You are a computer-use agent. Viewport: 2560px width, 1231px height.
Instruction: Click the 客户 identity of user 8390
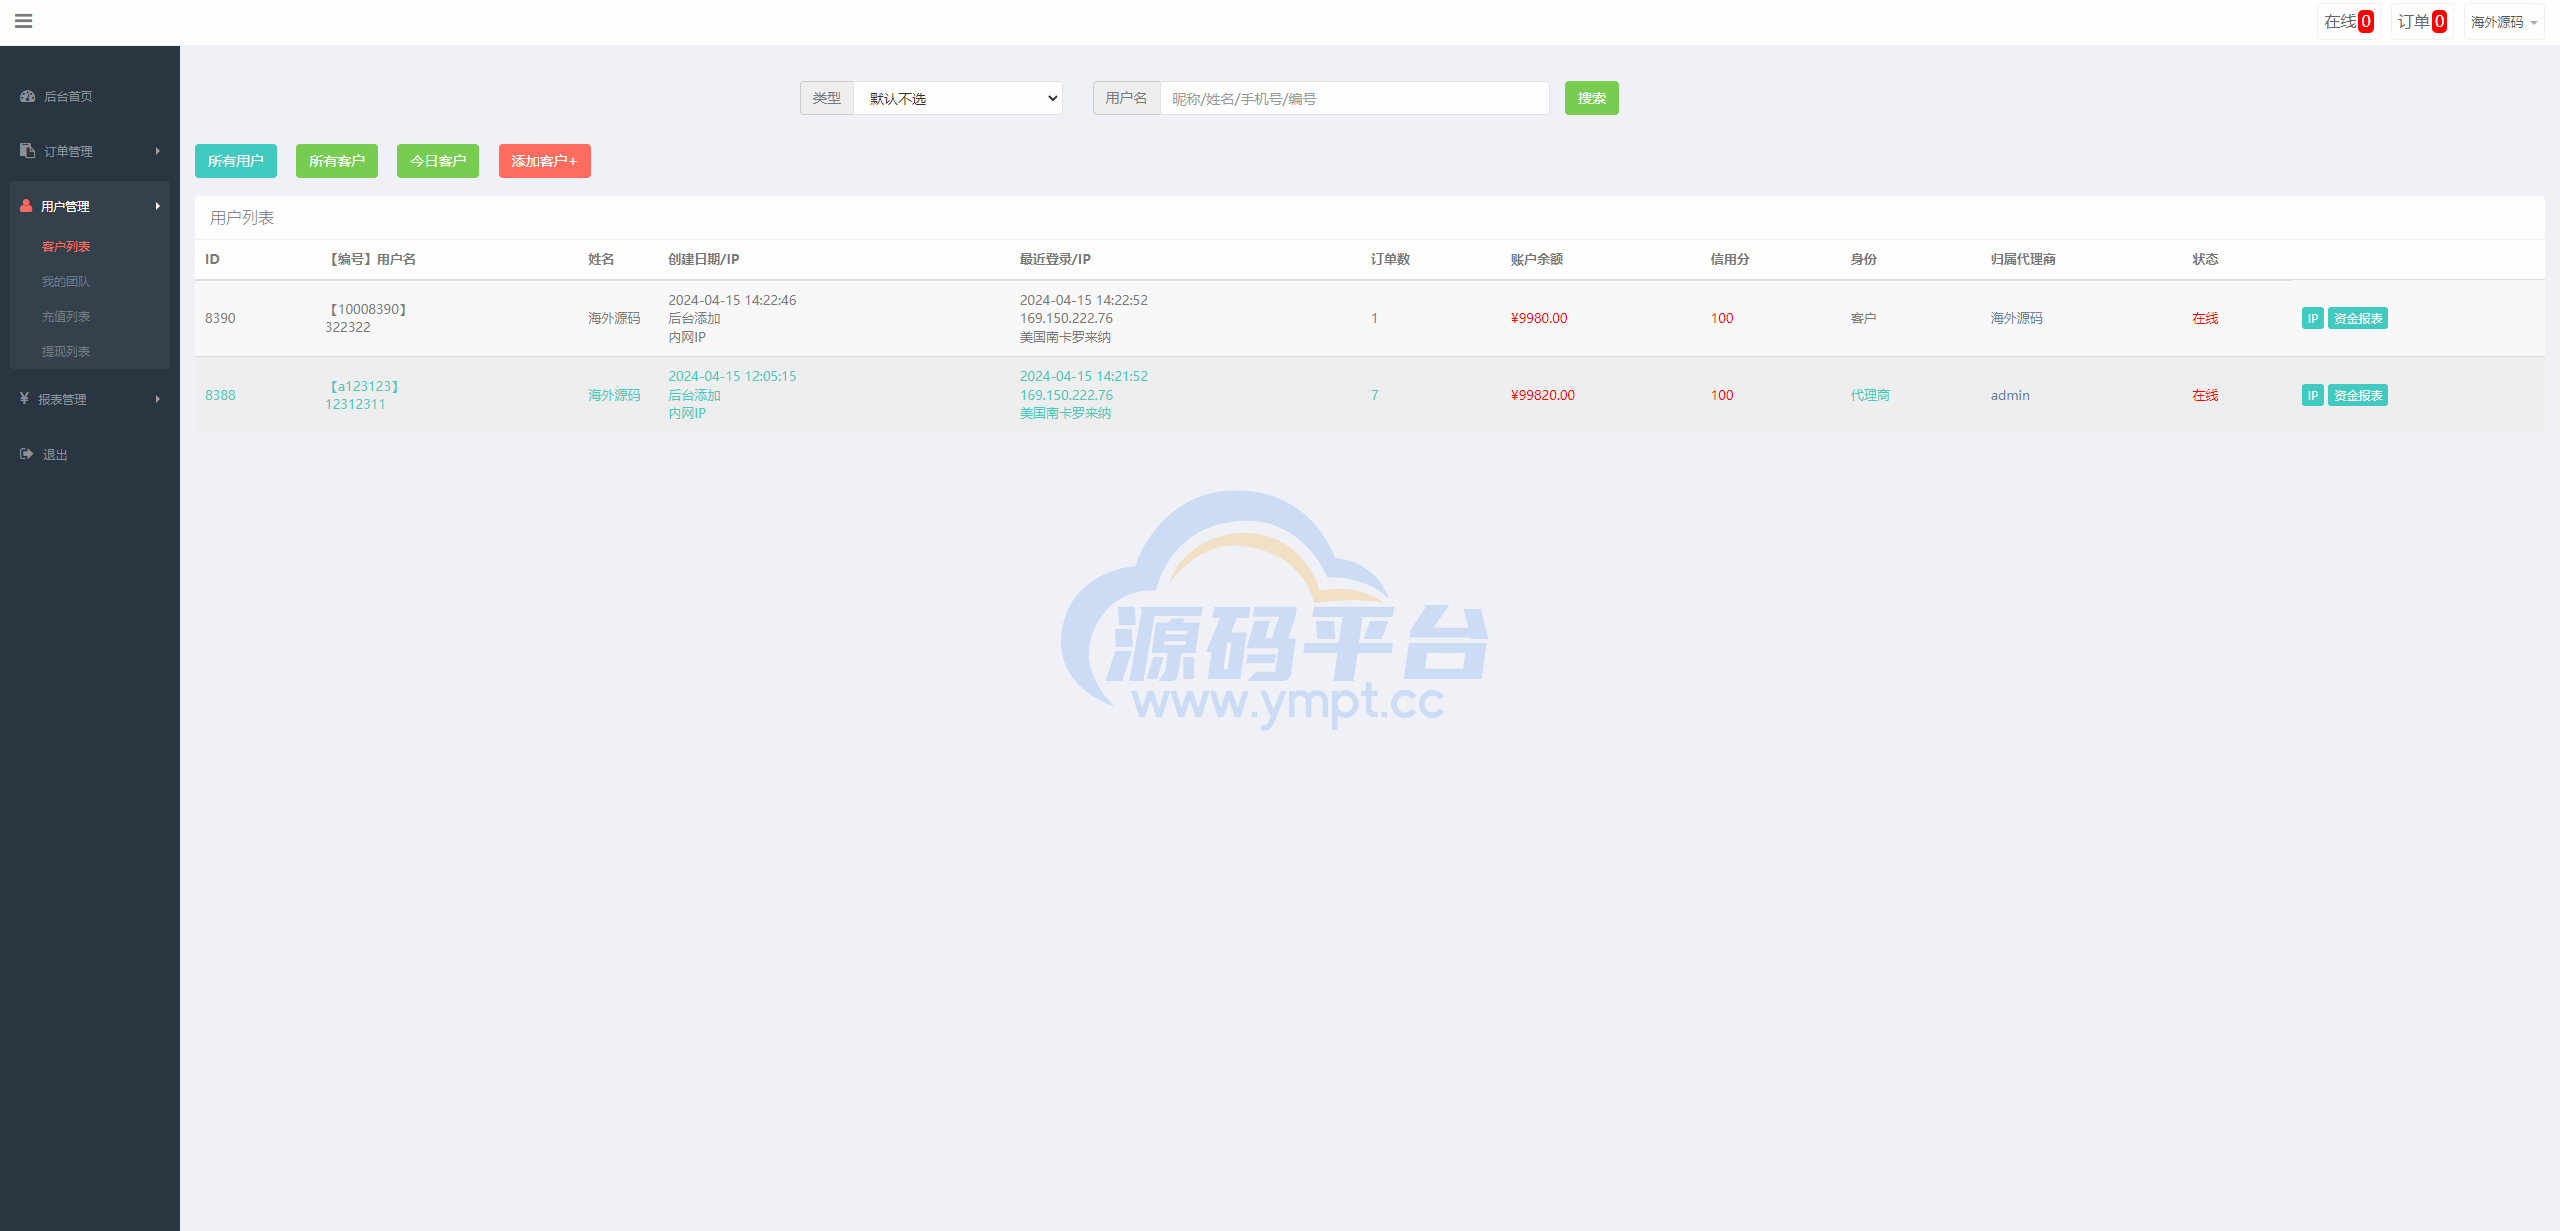click(1863, 318)
